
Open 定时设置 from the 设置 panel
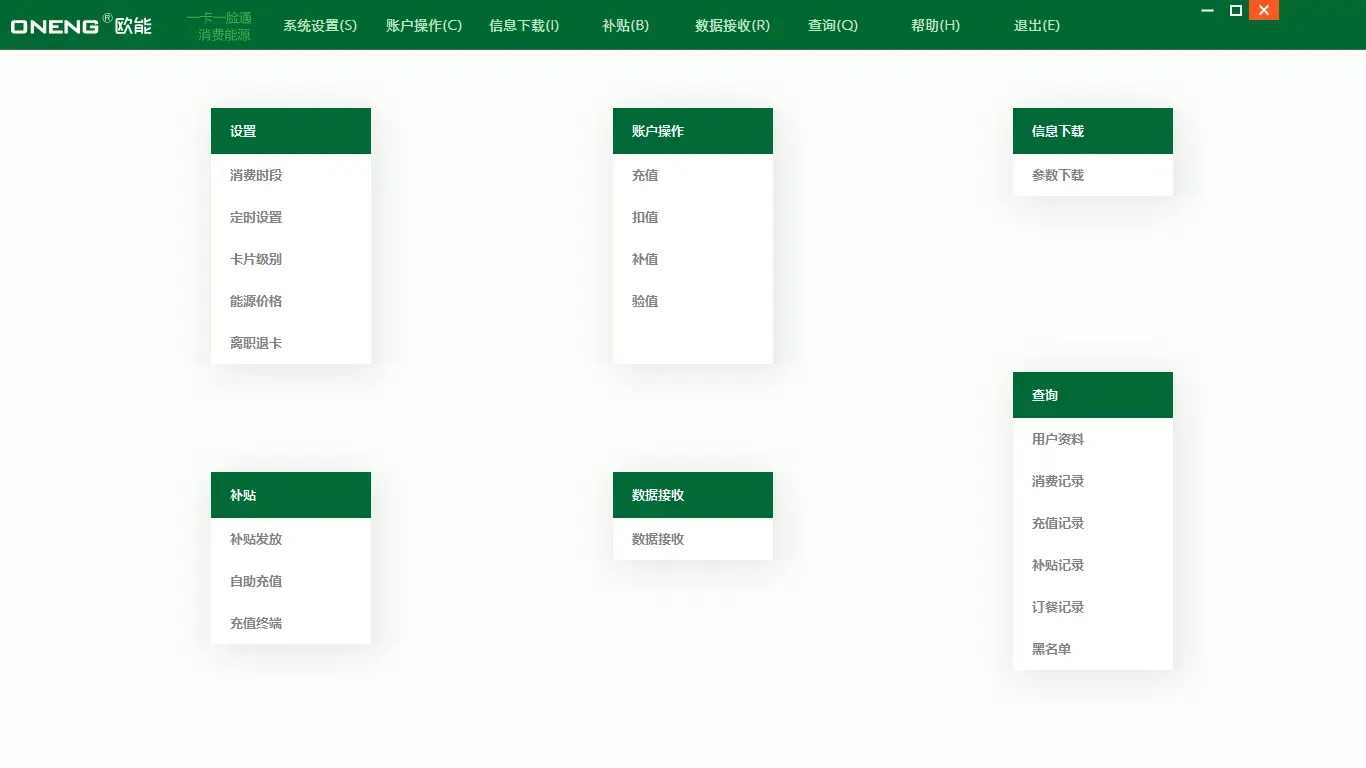pos(254,217)
